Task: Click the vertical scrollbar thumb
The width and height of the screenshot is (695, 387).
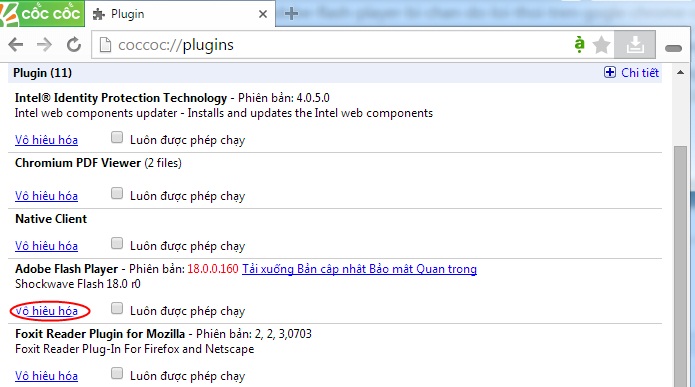Action: click(680, 266)
